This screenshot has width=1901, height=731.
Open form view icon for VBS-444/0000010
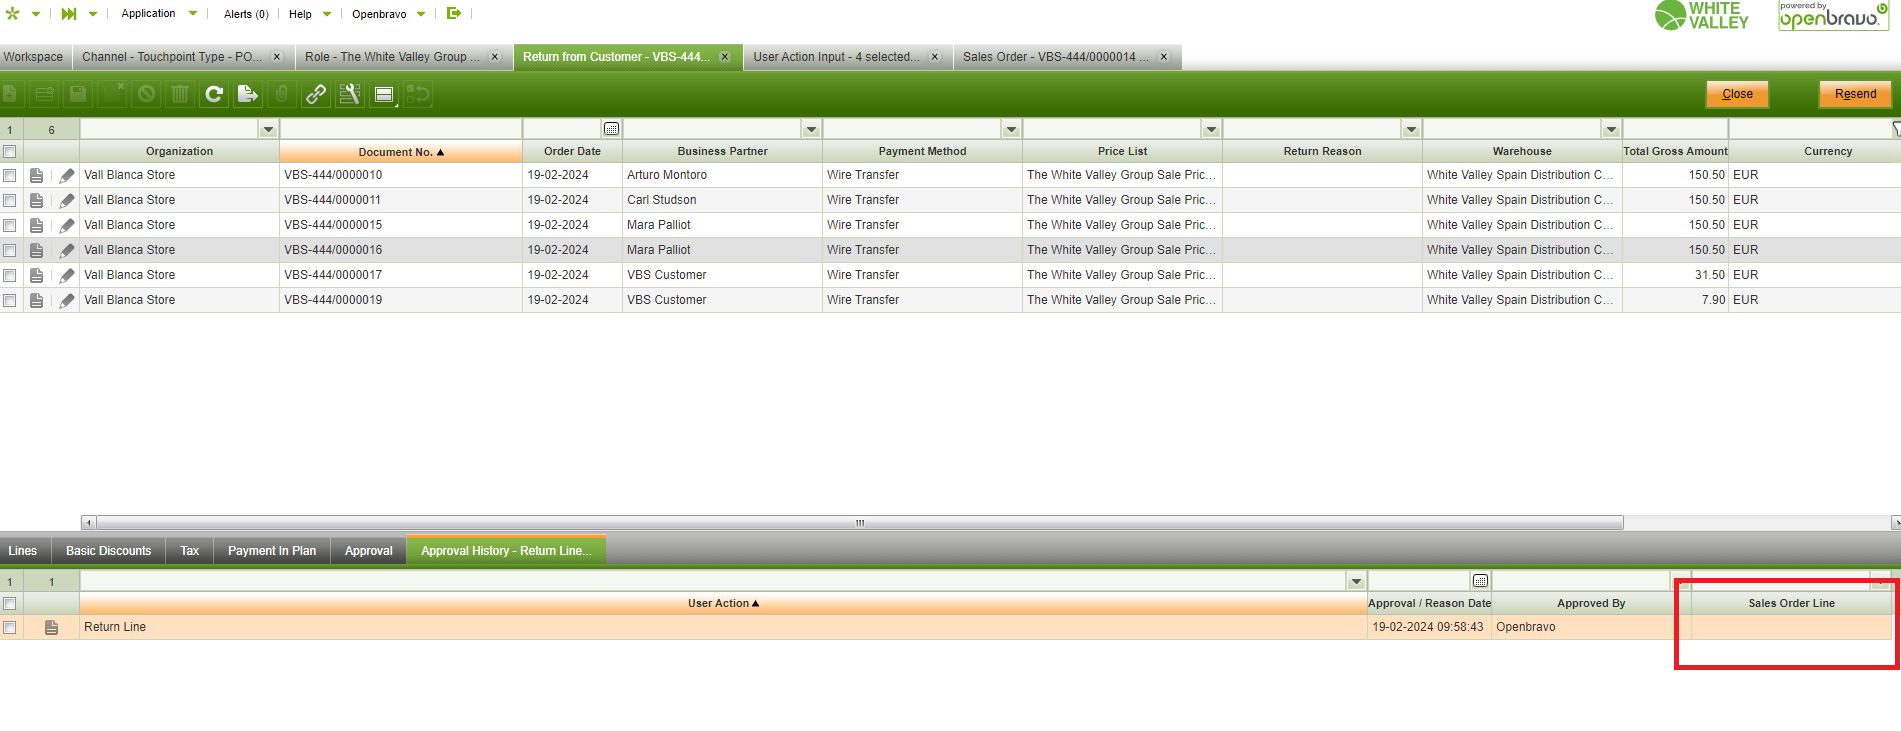pos(37,175)
